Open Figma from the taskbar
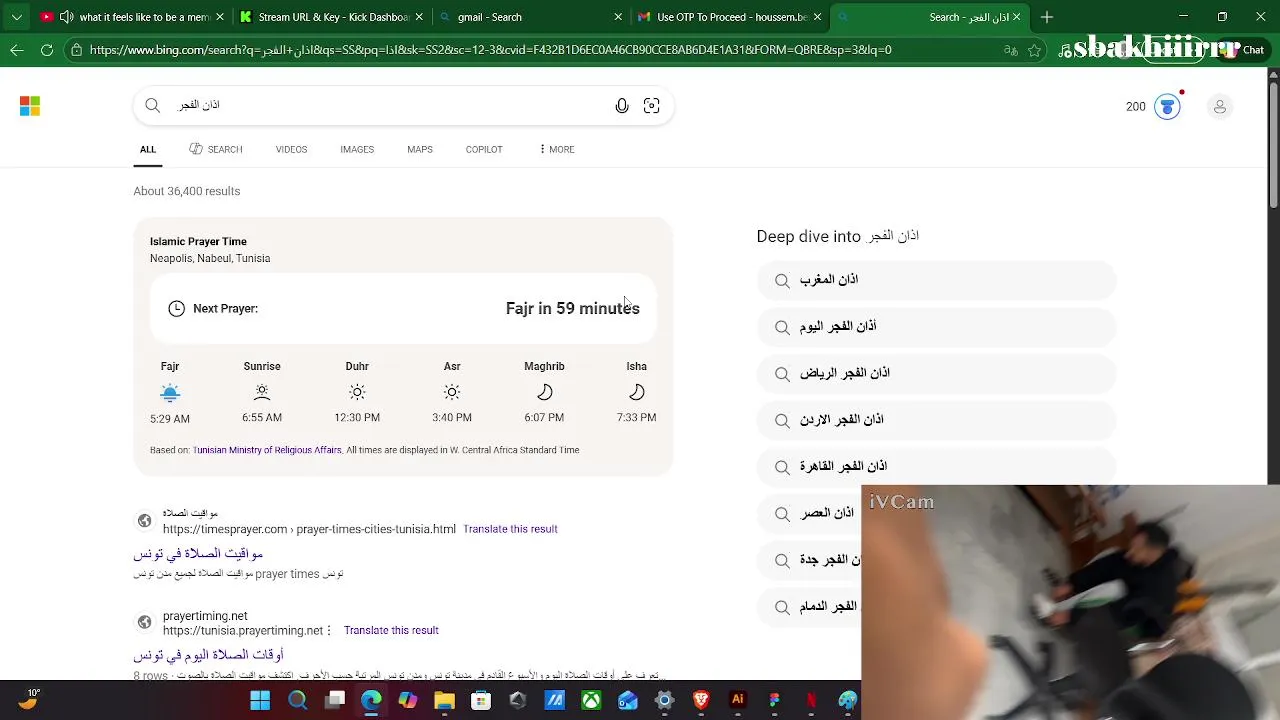The width and height of the screenshot is (1280, 720). pyautogui.click(x=775, y=700)
